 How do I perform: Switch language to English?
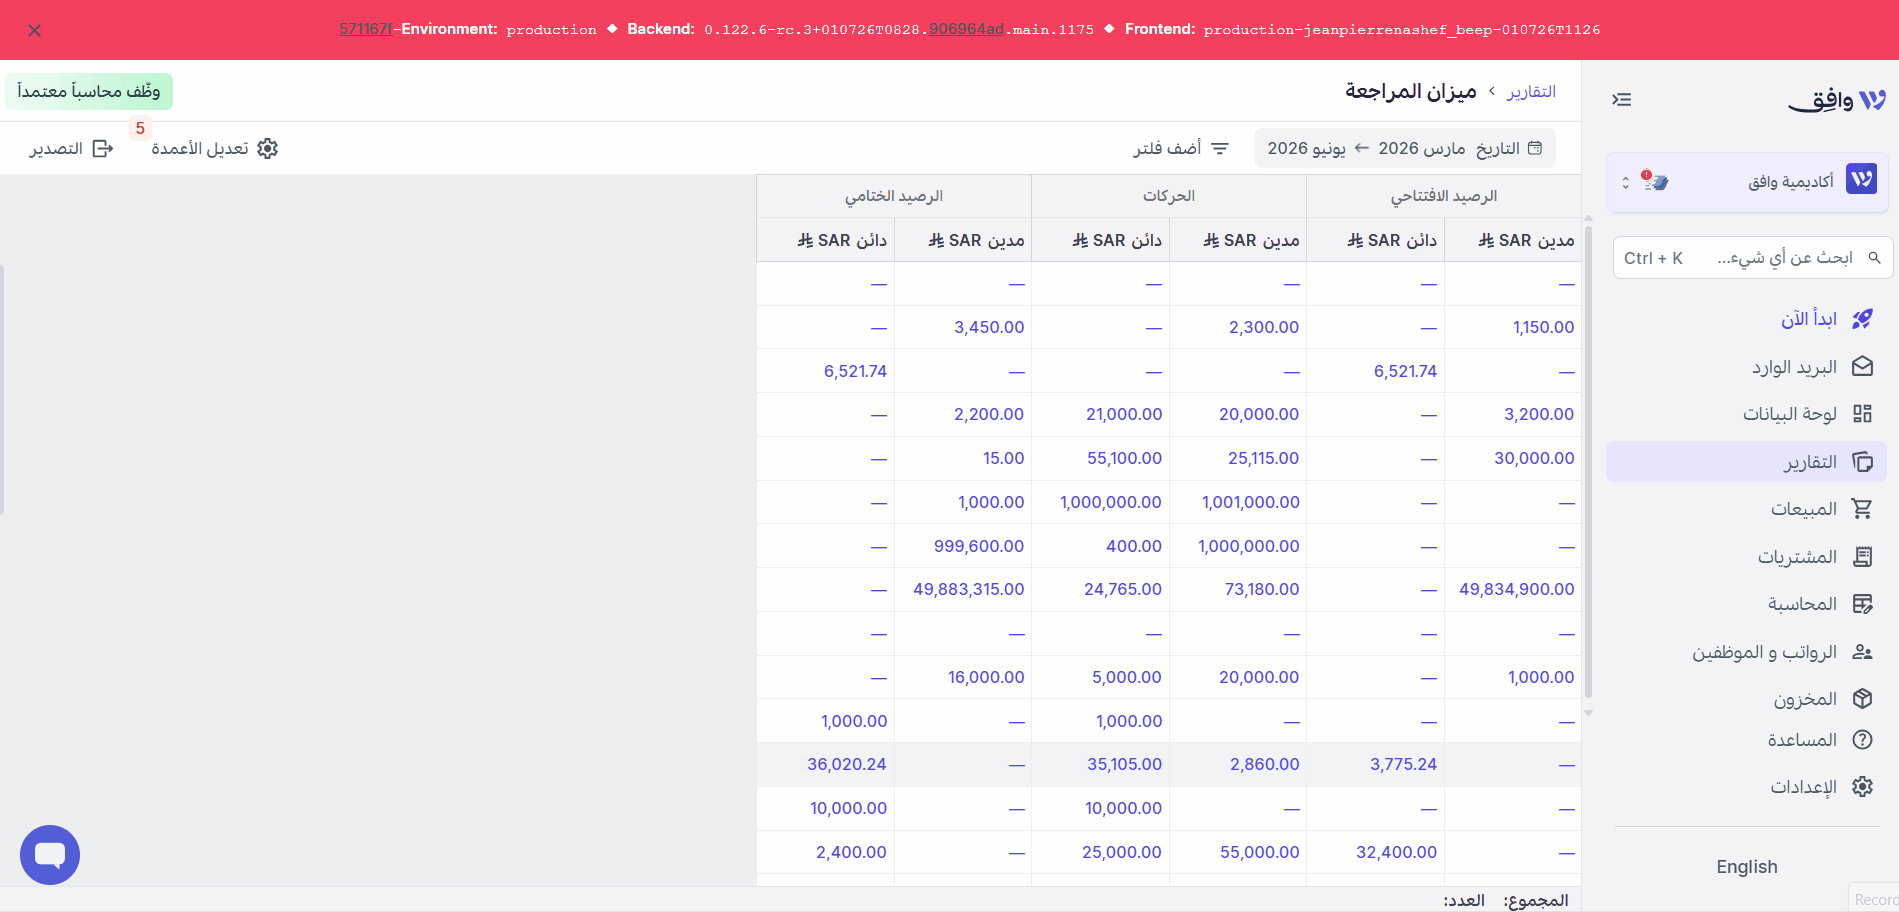(x=1747, y=867)
